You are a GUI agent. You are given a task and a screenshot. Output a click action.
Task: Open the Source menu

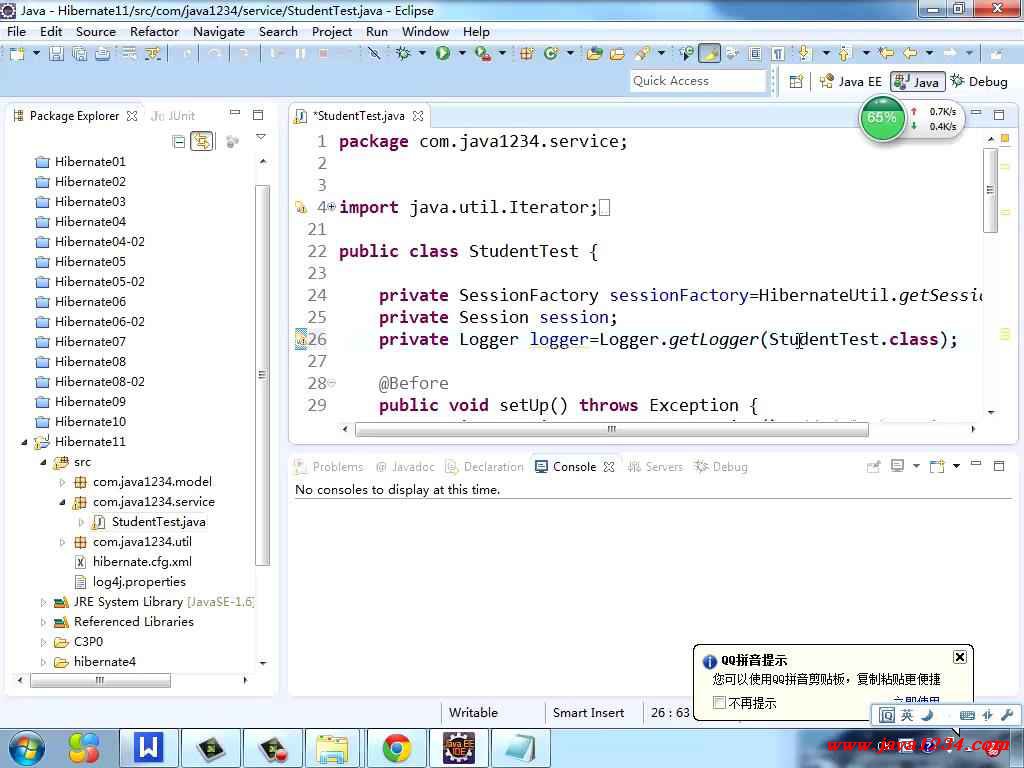coord(95,31)
